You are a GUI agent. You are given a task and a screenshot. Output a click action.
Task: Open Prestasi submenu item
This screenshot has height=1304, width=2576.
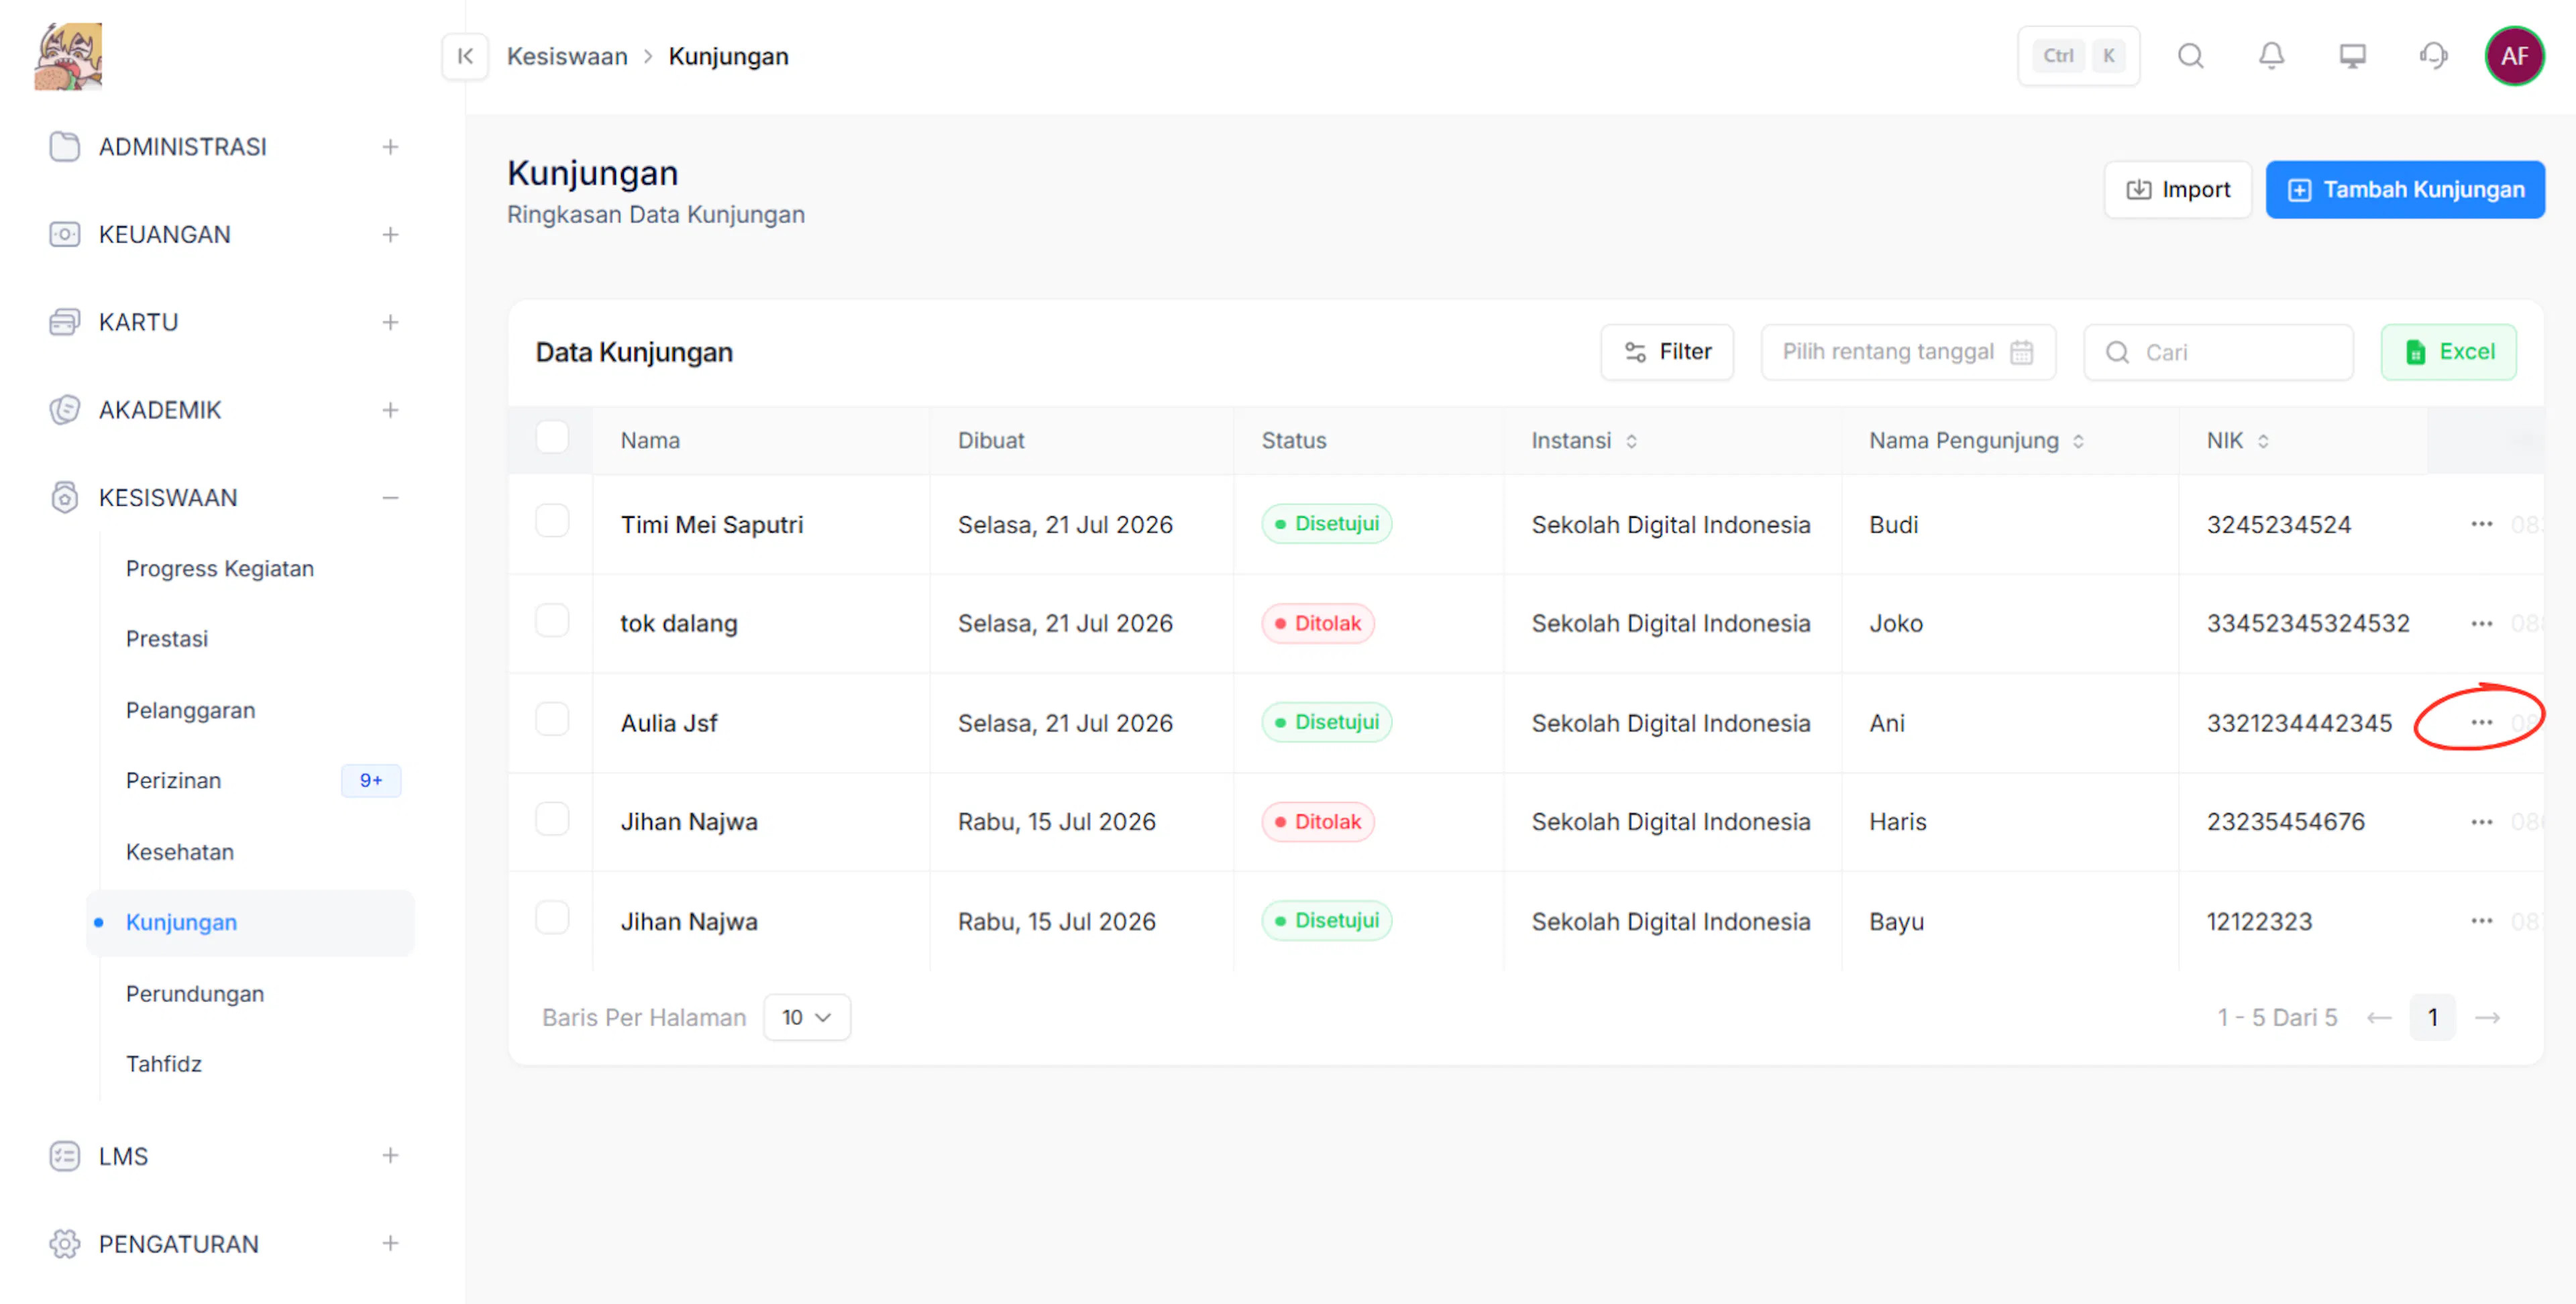[x=167, y=639]
